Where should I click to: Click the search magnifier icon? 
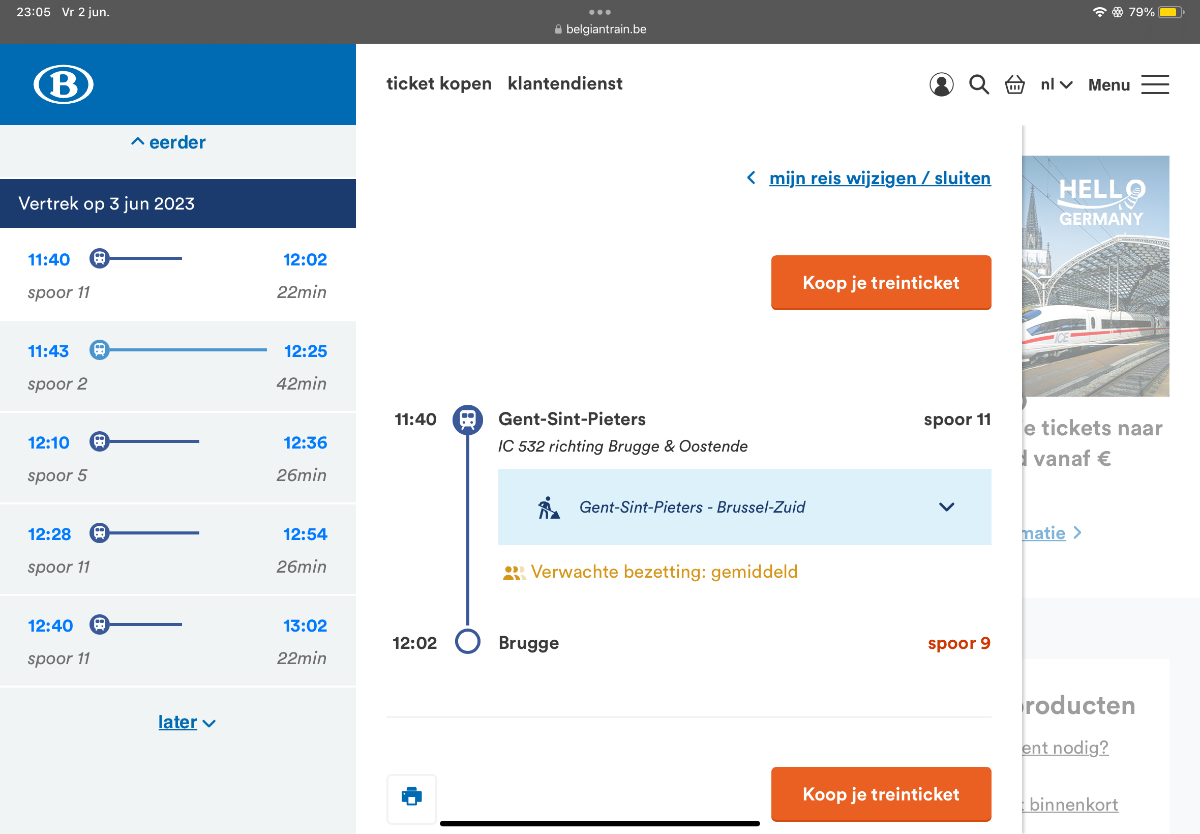[x=979, y=85]
